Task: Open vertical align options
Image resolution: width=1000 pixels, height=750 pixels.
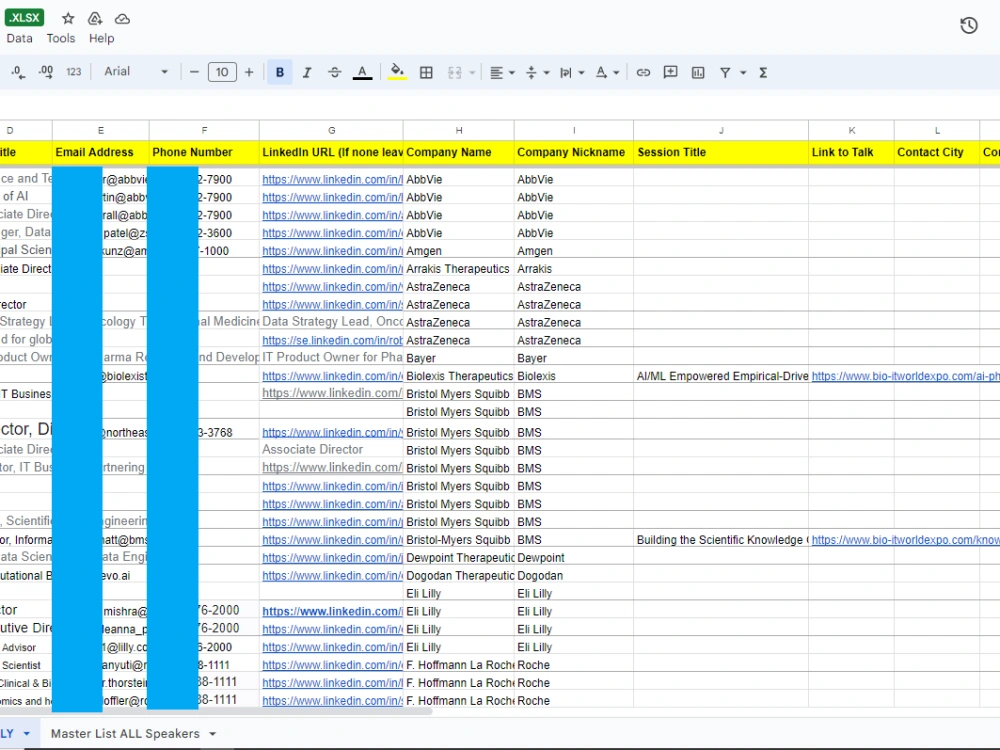Action: (537, 73)
